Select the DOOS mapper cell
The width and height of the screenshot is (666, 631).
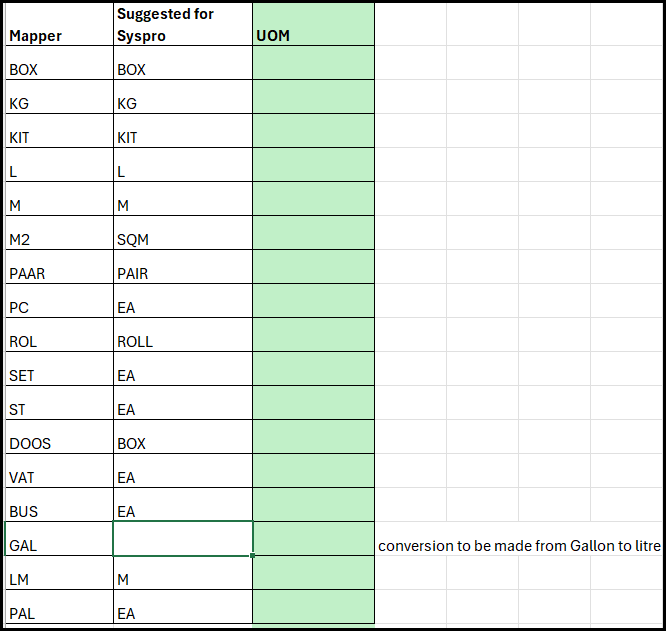[x=58, y=437]
